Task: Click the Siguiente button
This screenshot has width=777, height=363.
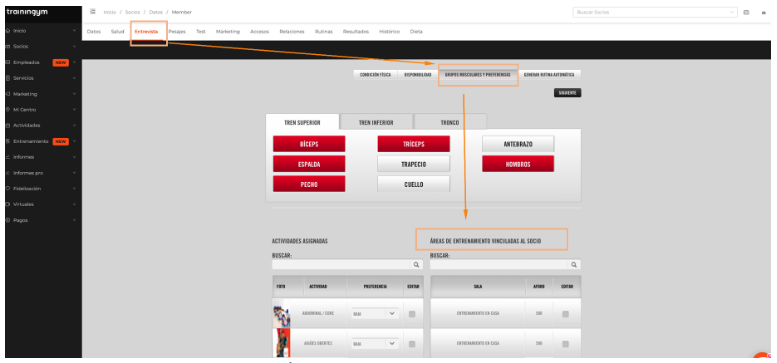Action: point(567,93)
